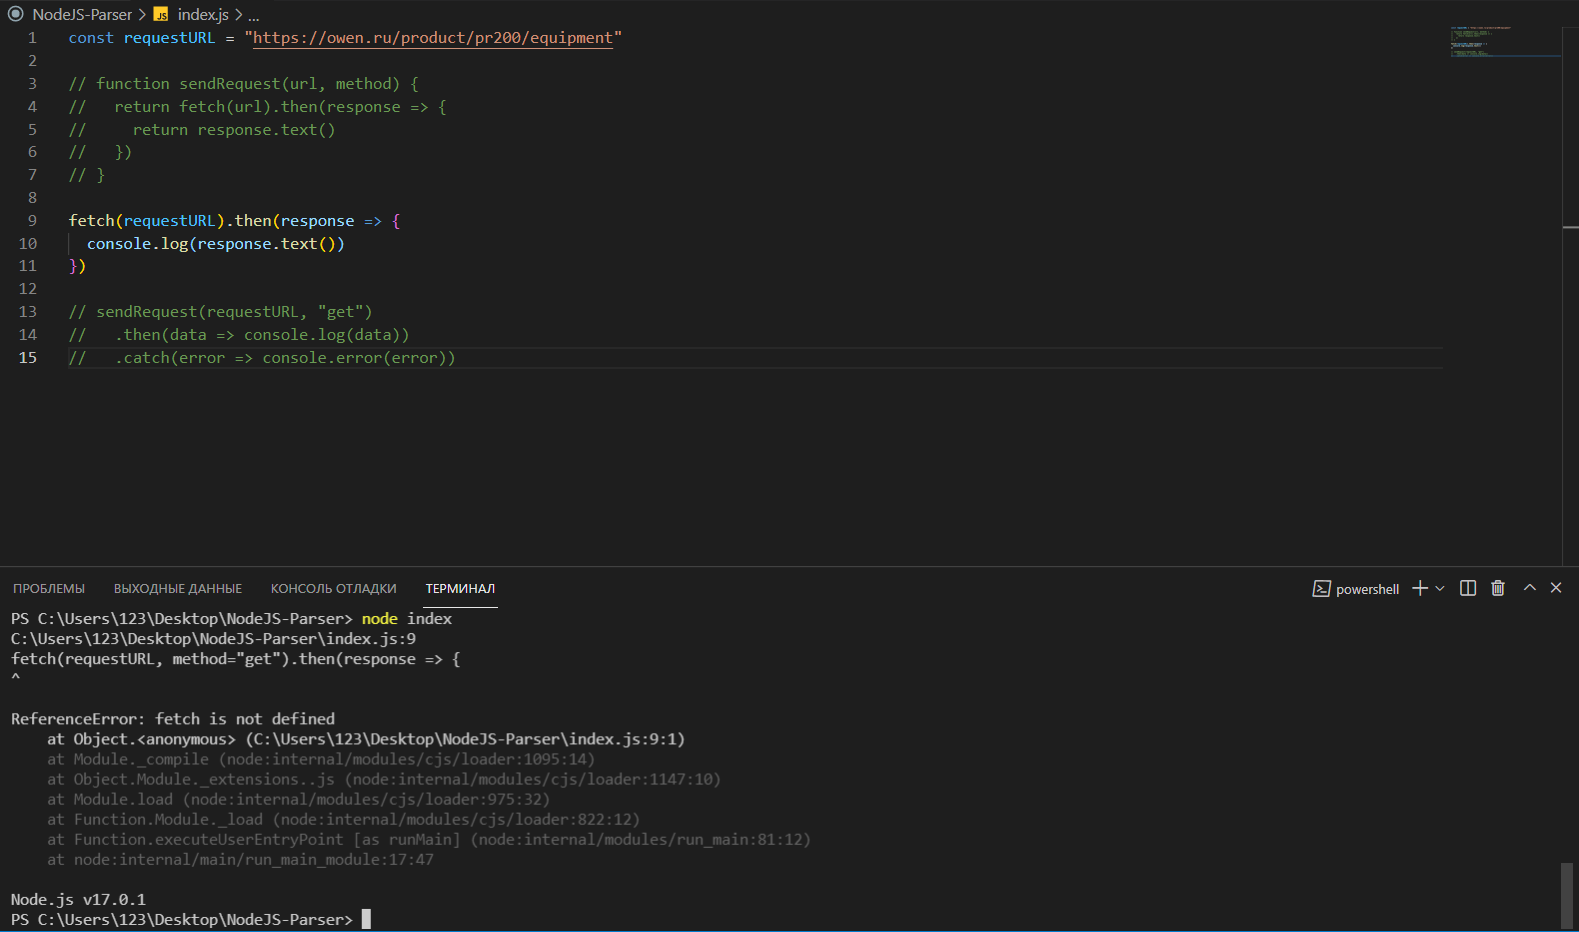This screenshot has height=932, width=1579.
Task: Maximize panel with up chevron
Action: coord(1530,588)
